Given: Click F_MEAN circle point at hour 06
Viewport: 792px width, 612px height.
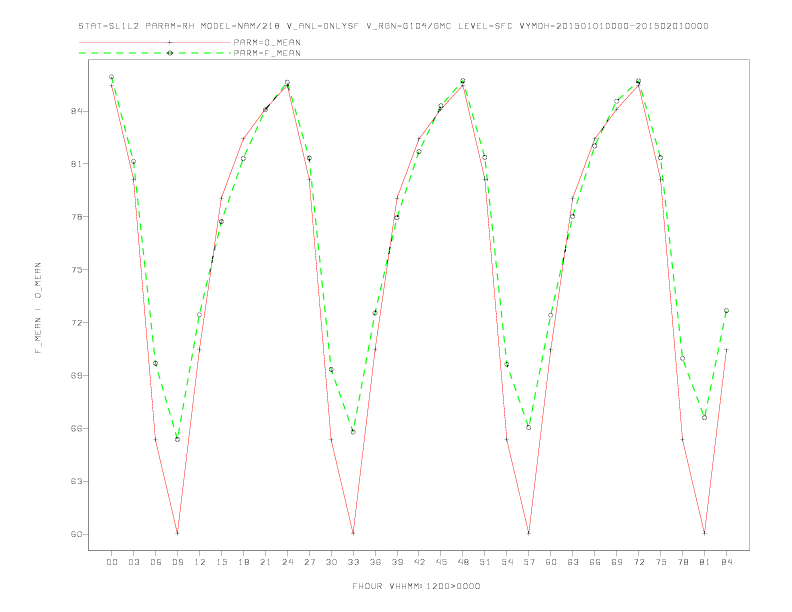Looking at the screenshot, I should click(156, 364).
